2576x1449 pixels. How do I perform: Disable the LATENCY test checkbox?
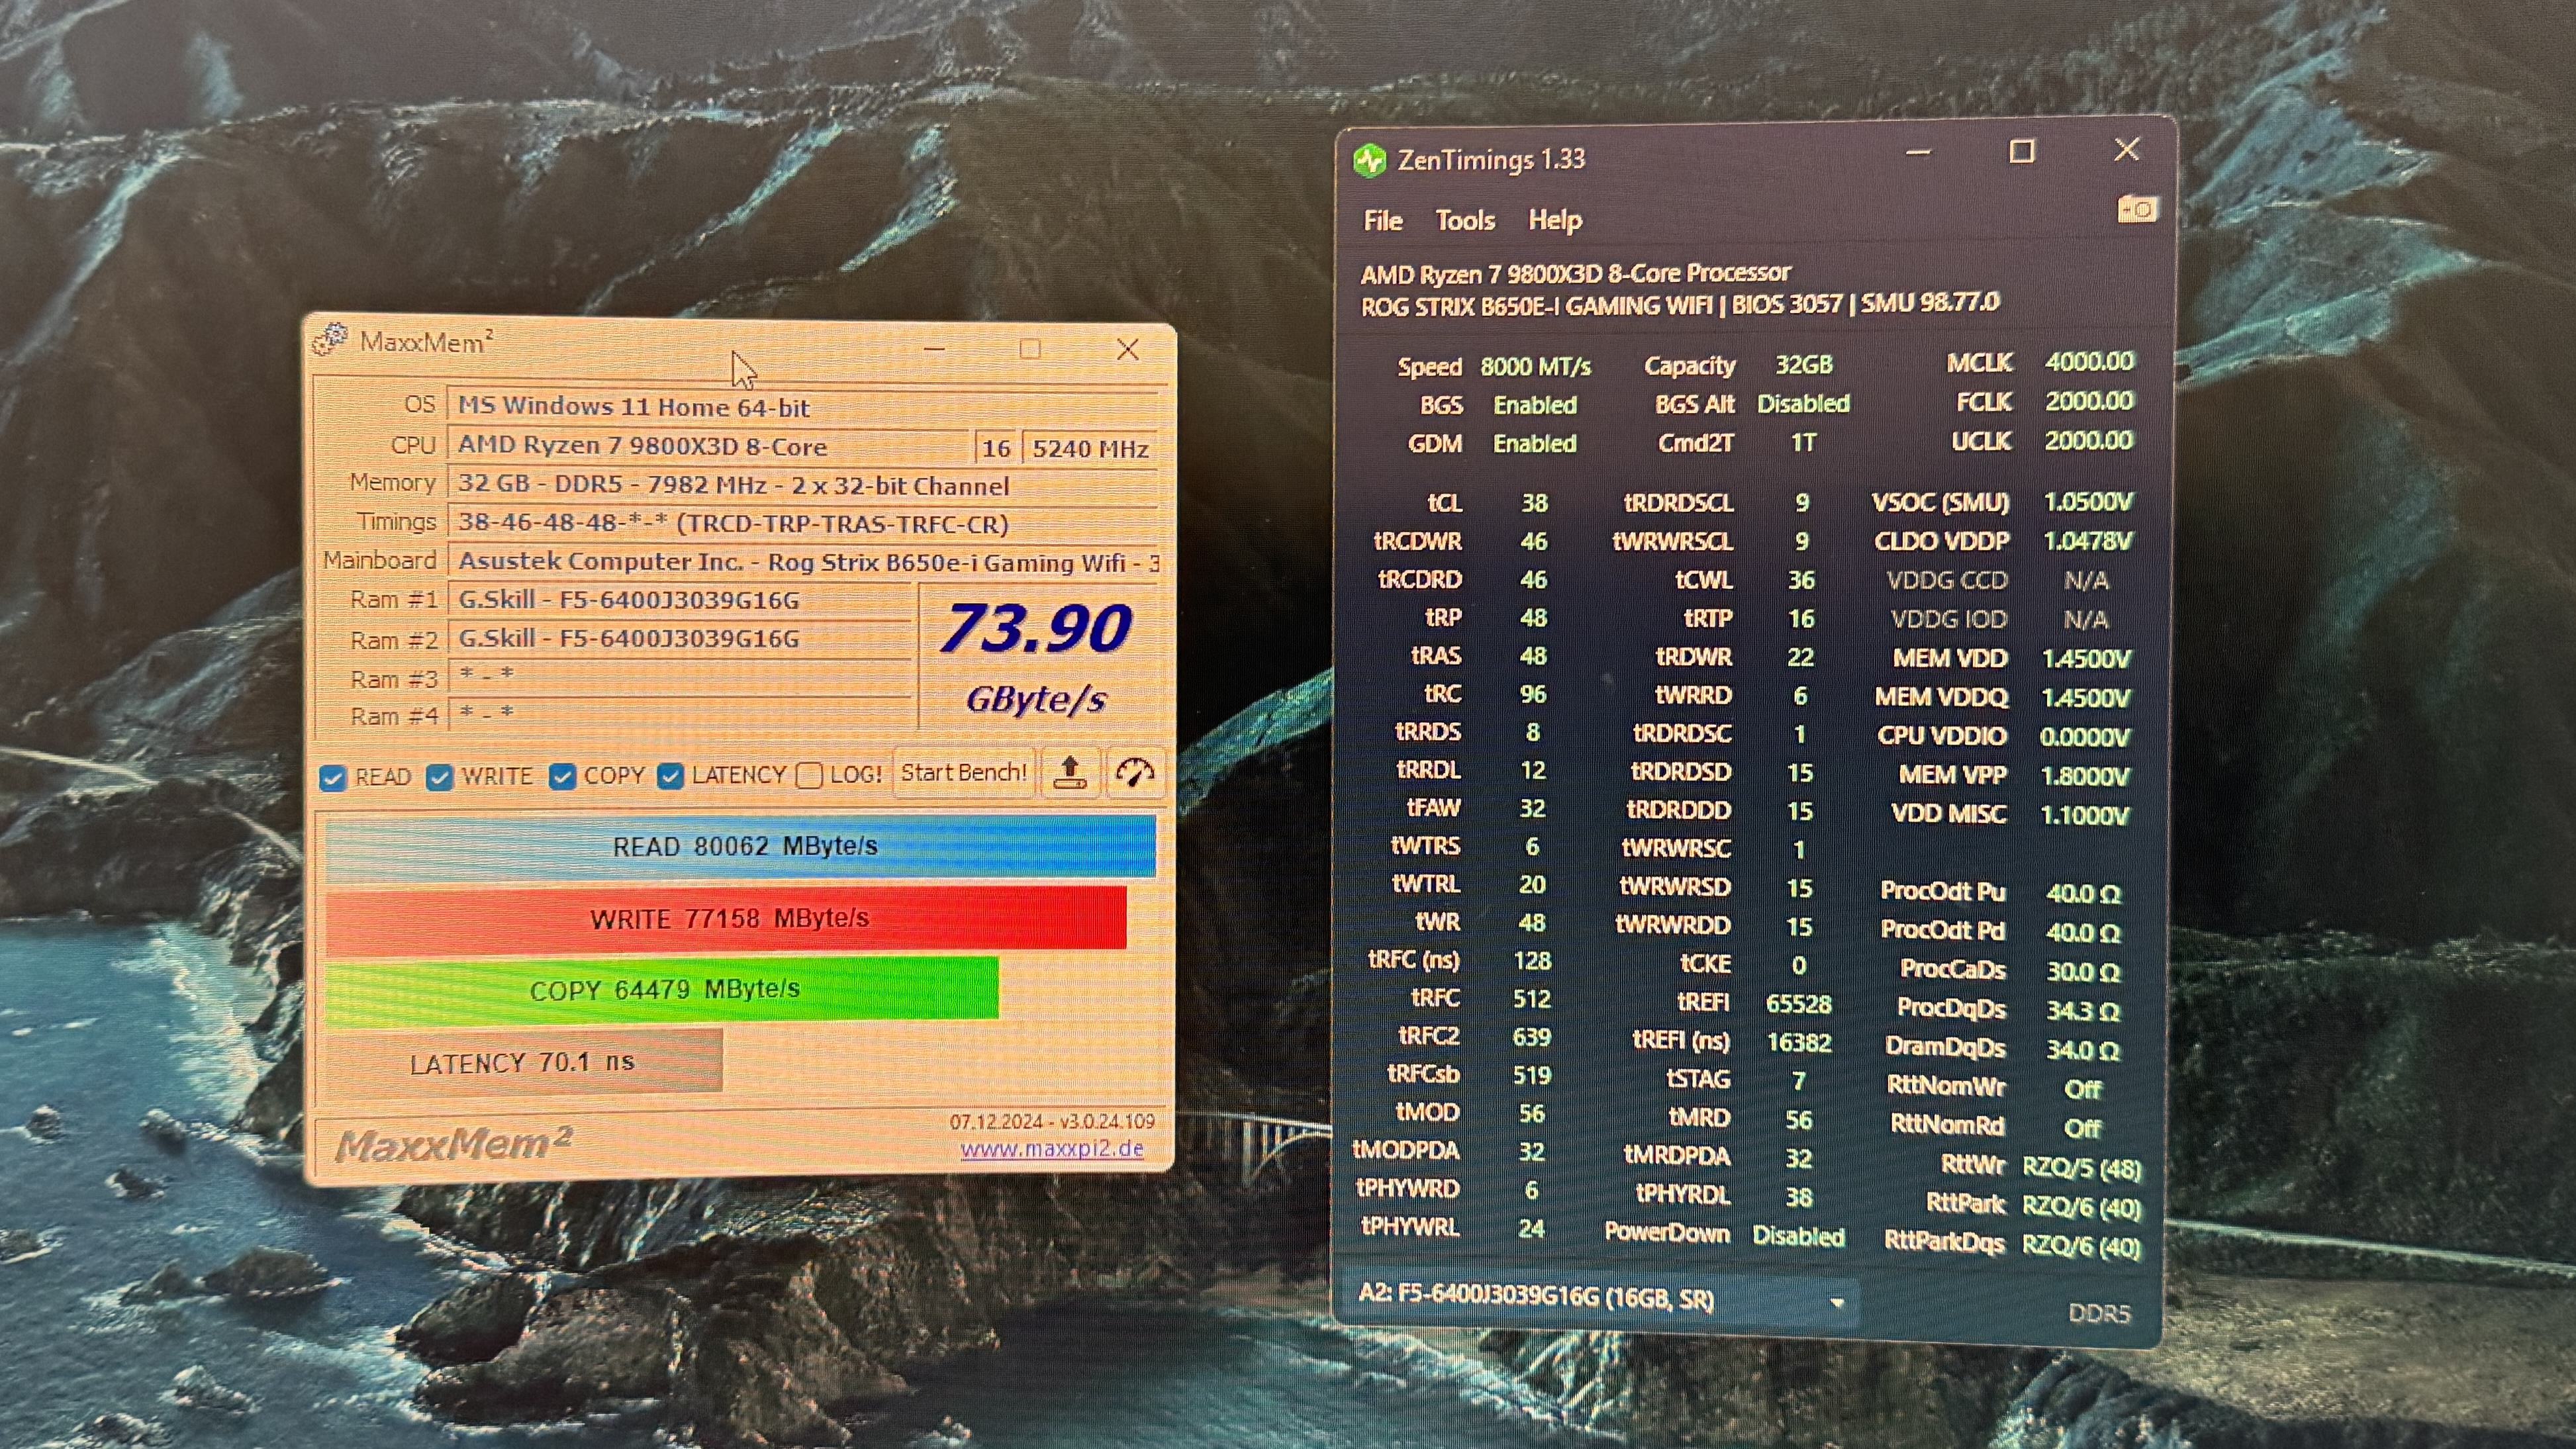tap(670, 776)
